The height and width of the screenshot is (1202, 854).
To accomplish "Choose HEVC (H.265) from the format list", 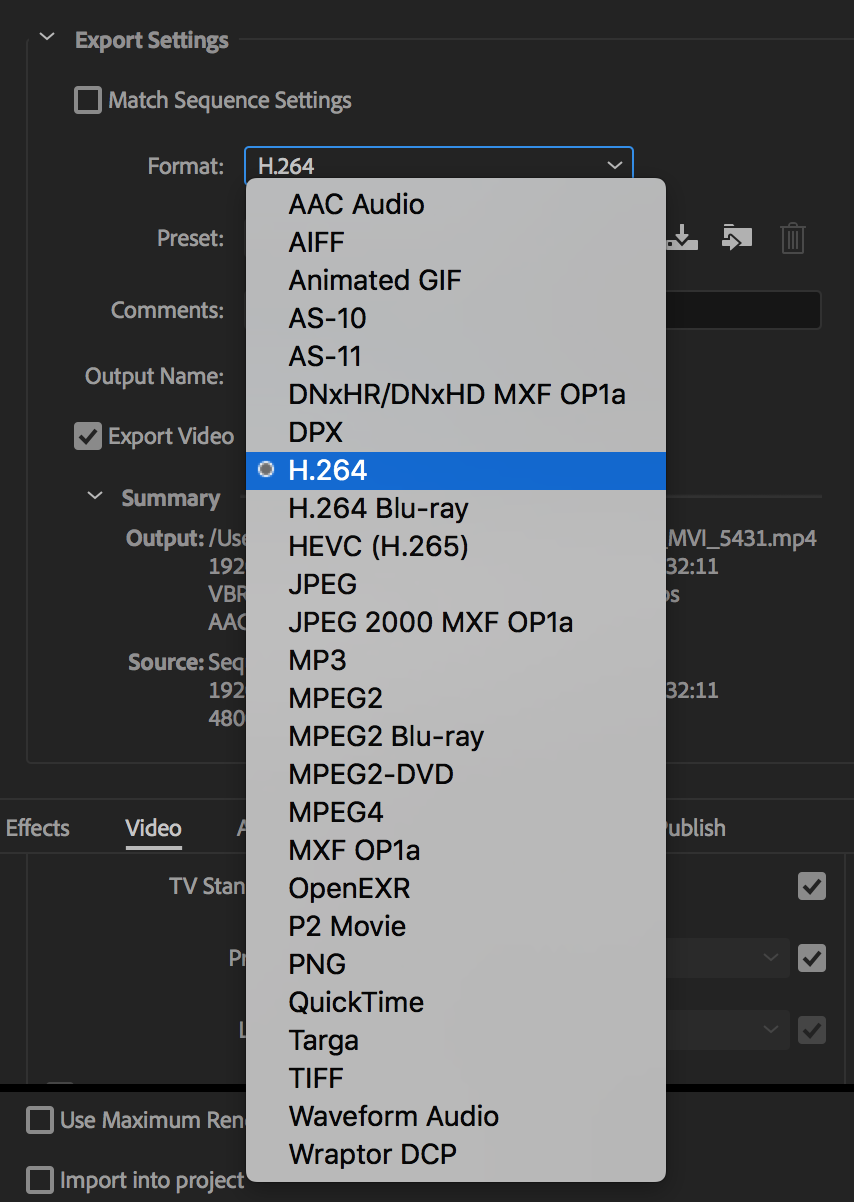I will pyautogui.click(x=378, y=546).
